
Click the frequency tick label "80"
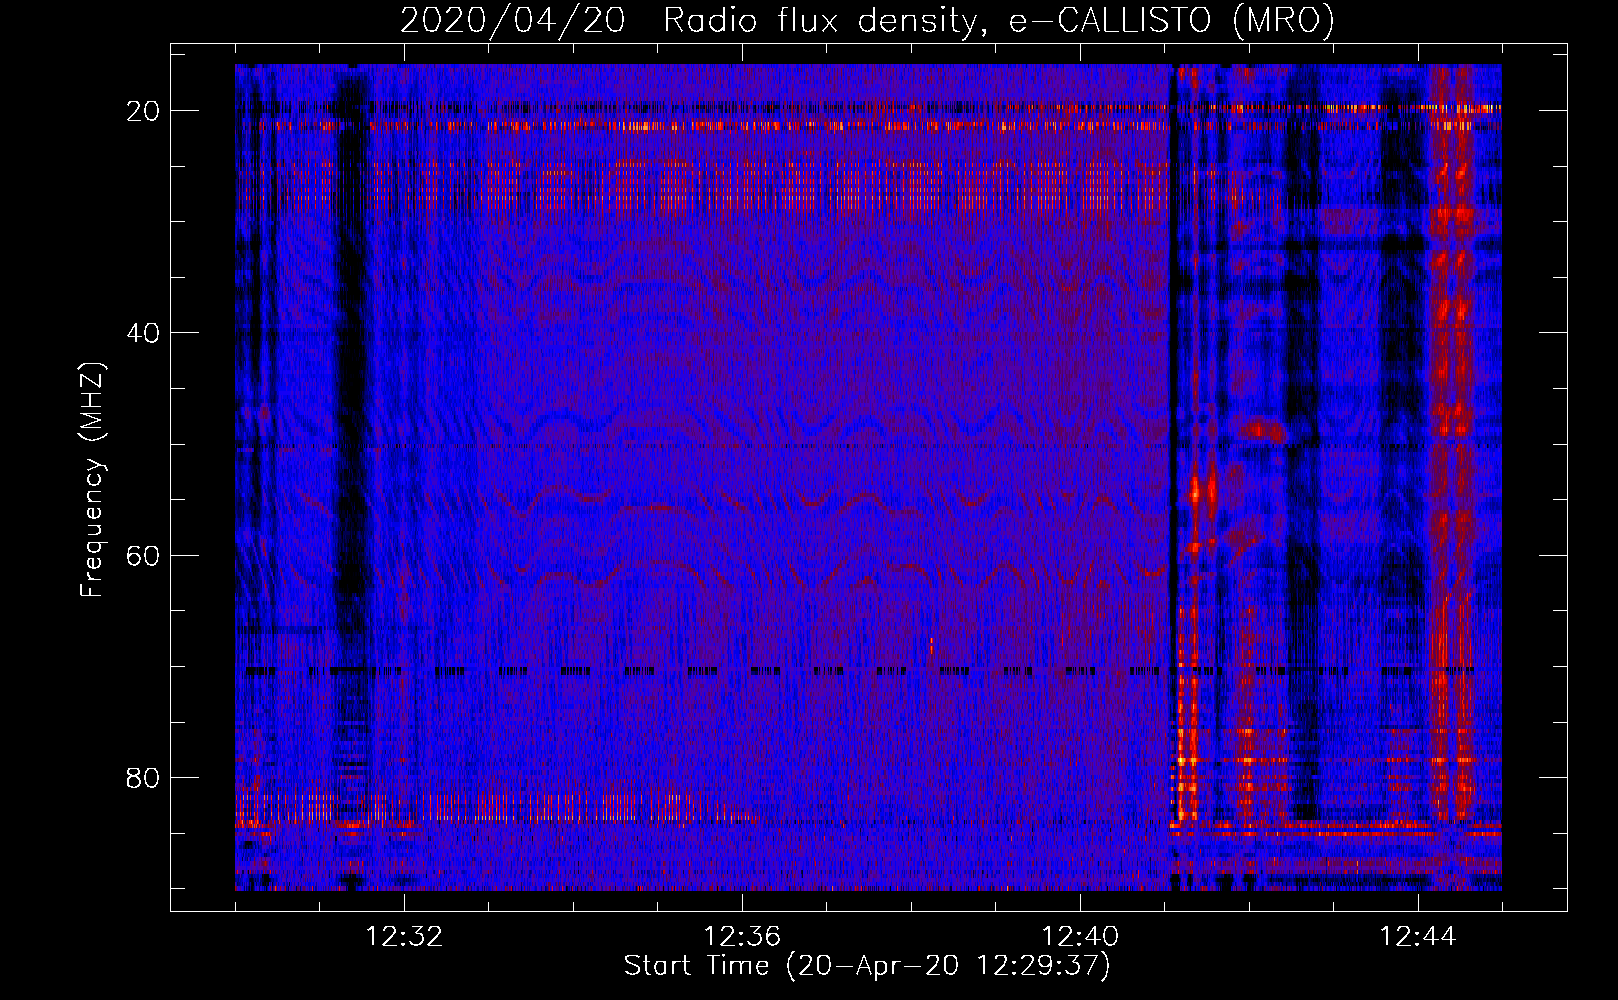[x=144, y=777]
